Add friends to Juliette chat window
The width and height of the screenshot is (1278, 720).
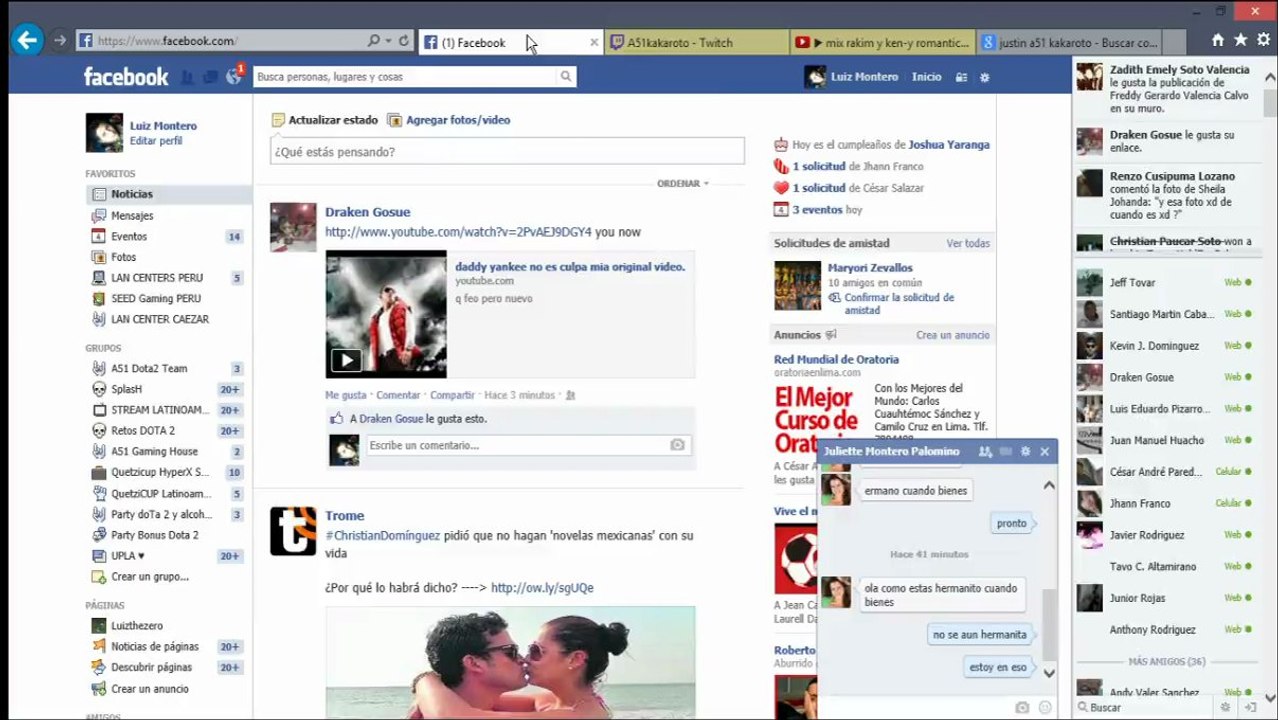click(x=985, y=452)
